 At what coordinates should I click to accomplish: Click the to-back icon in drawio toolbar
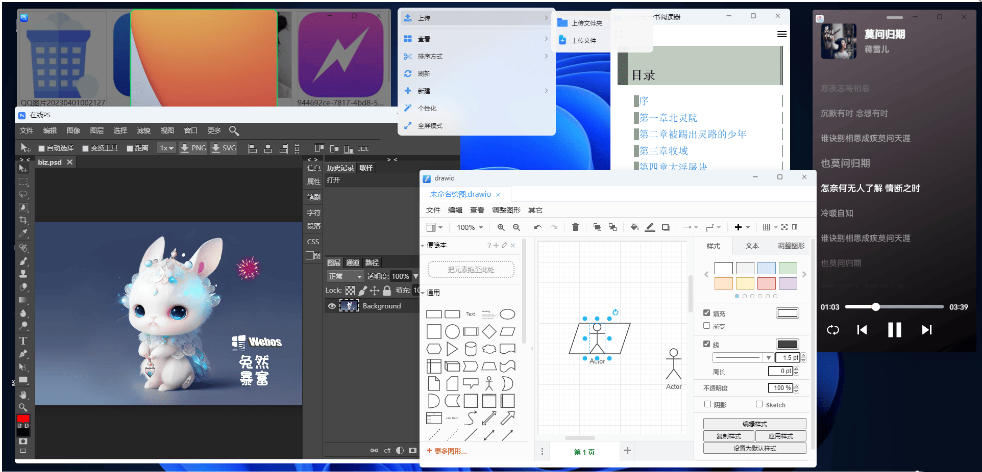612,227
